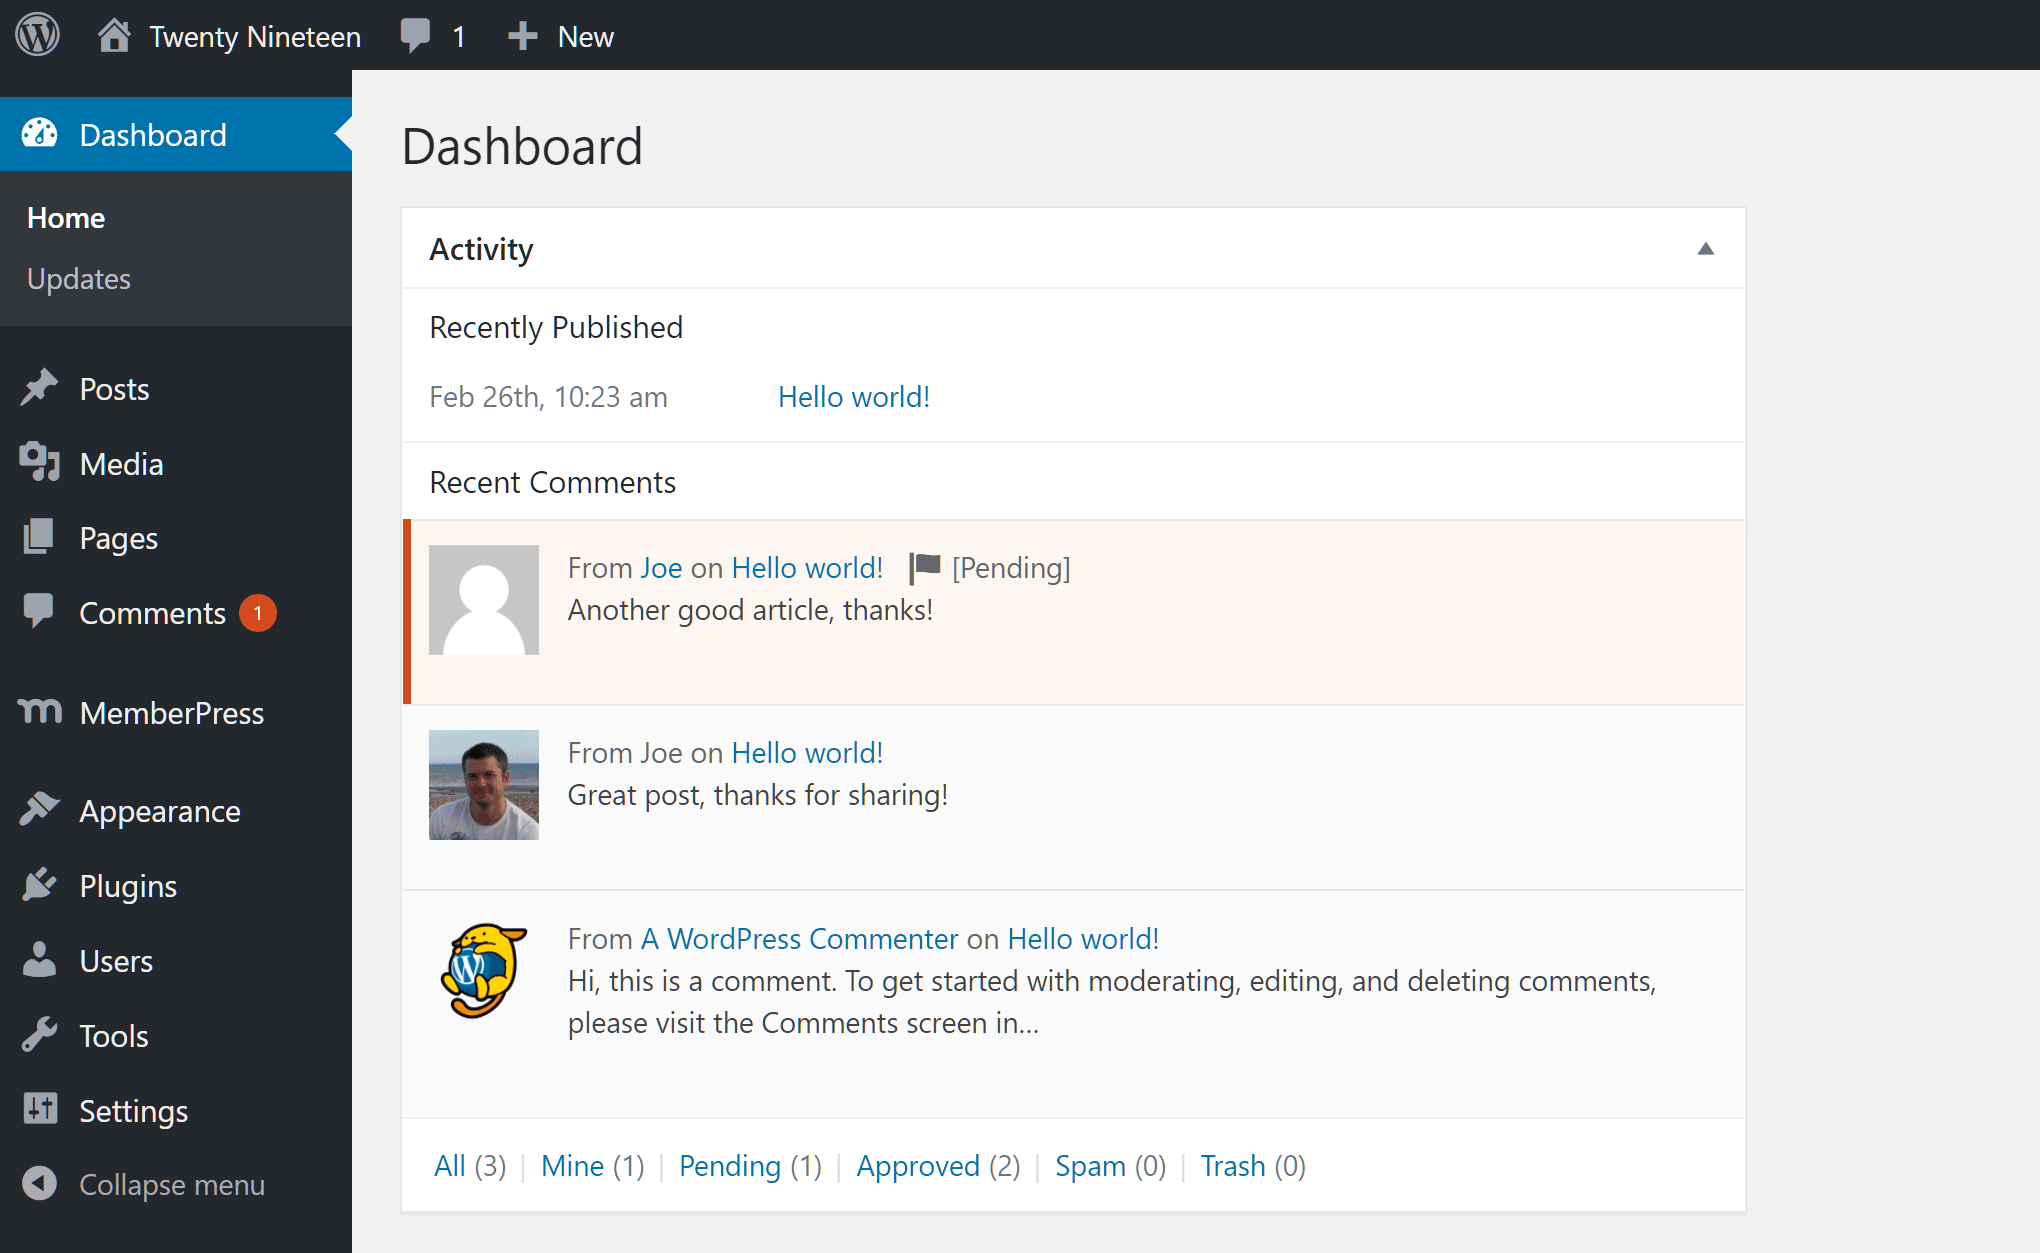Click the MemberPress icon
Screen dimensions: 2040x1253
pyautogui.click(x=38, y=712)
